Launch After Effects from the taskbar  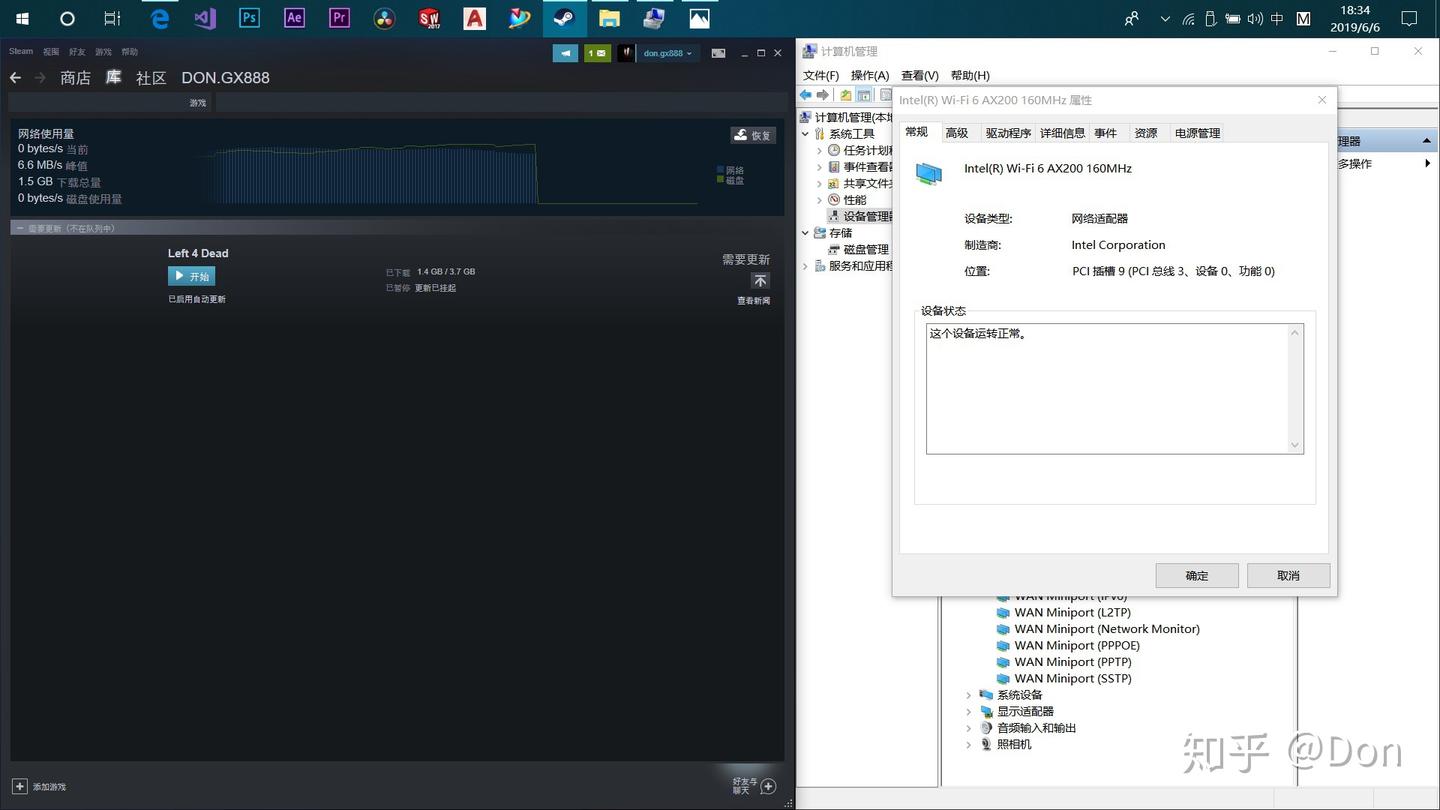click(x=294, y=18)
